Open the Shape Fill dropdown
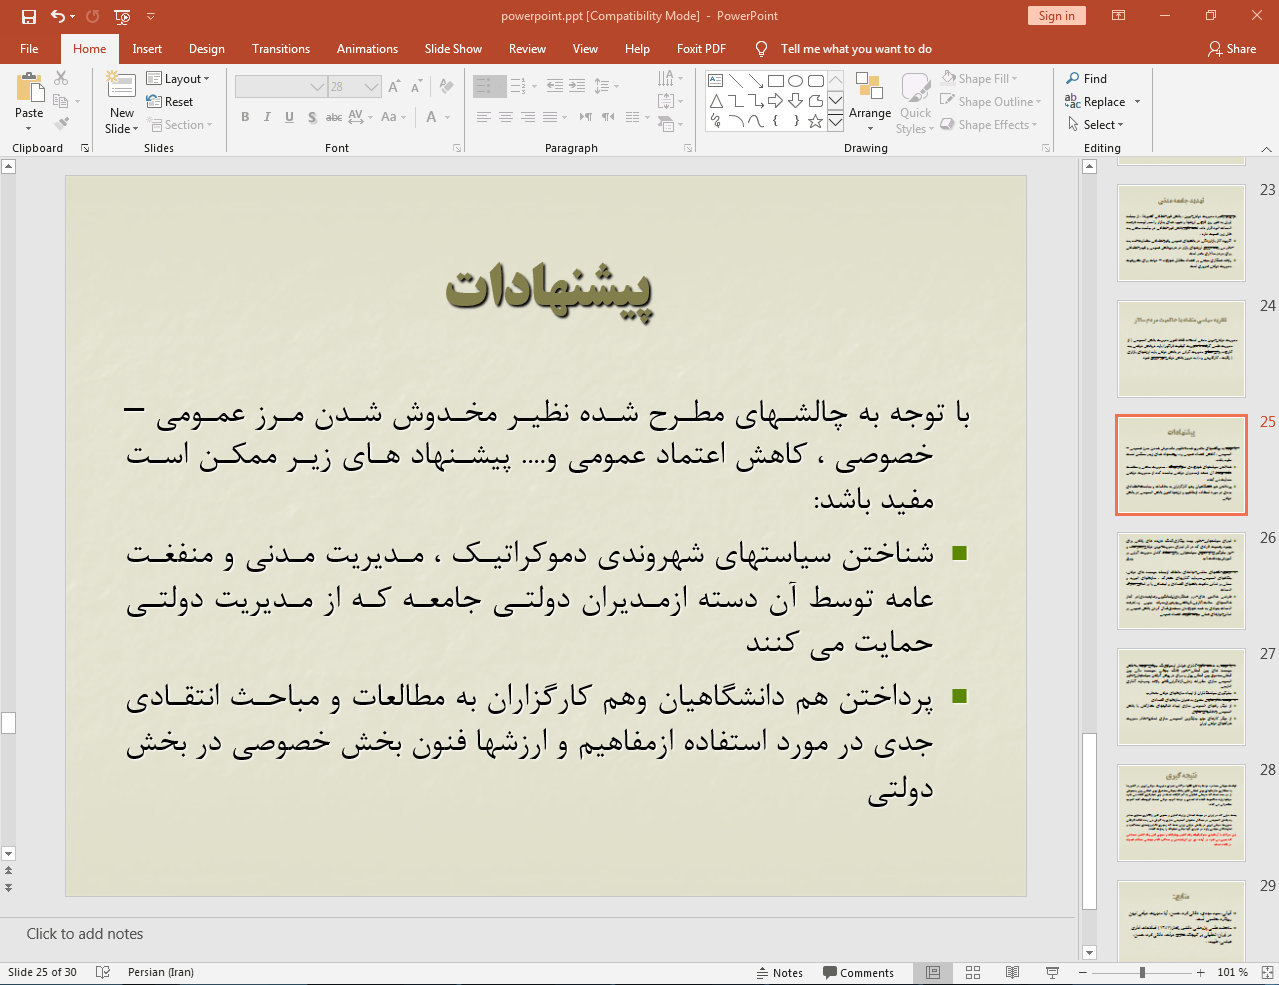This screenshot has height=985, width=1279. pyautogui.click(x=979, y=79)
